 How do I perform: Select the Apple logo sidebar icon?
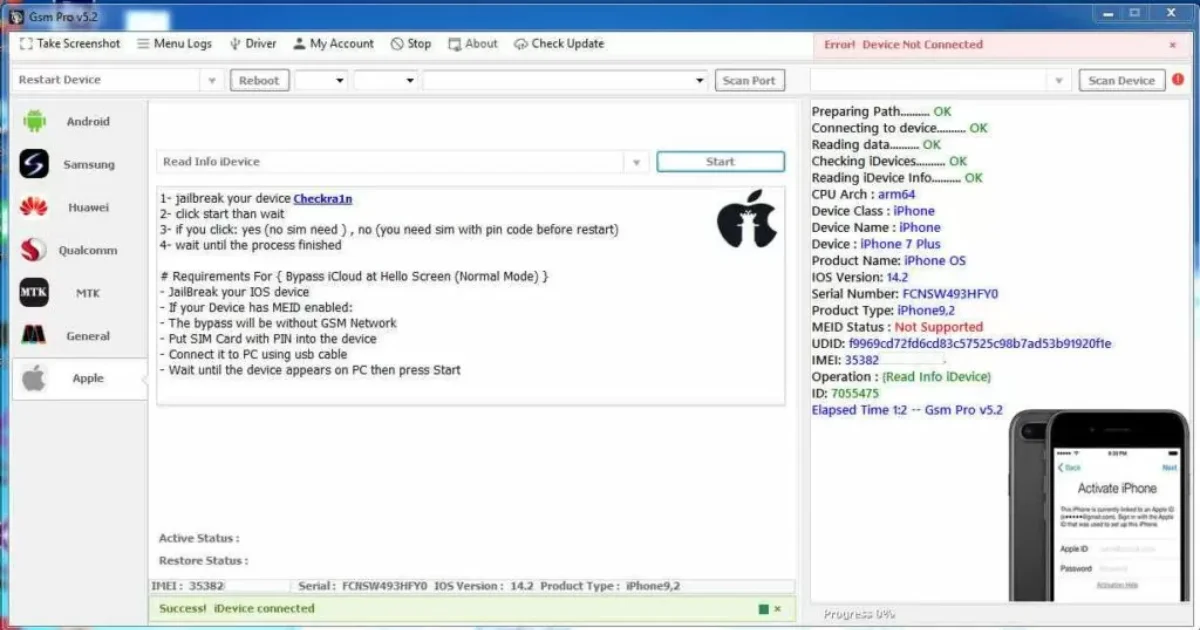pyautogui.click(x=34, y=378)
